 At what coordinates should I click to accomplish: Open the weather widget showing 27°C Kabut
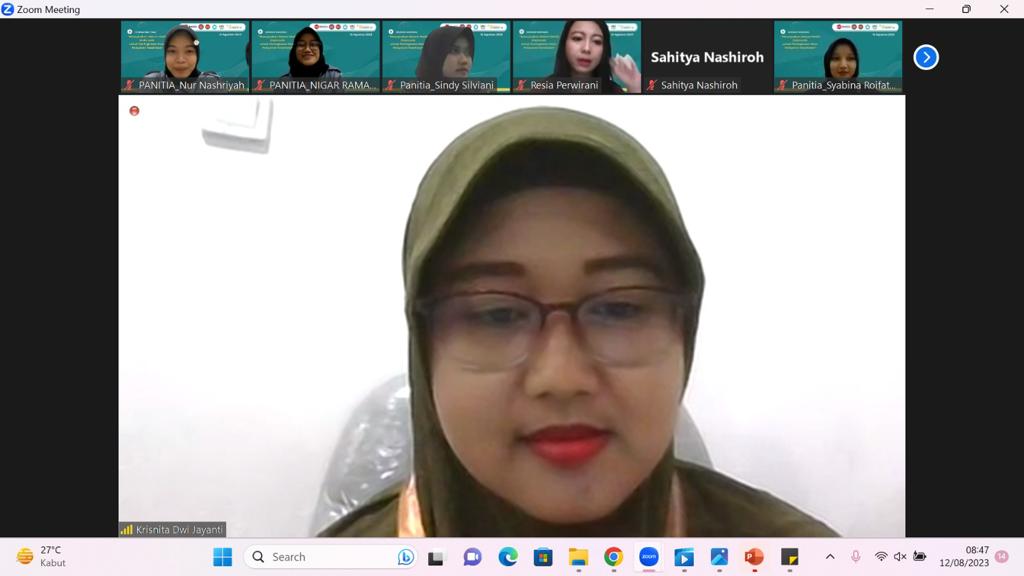pyautogui.click(x=40, y=557)
